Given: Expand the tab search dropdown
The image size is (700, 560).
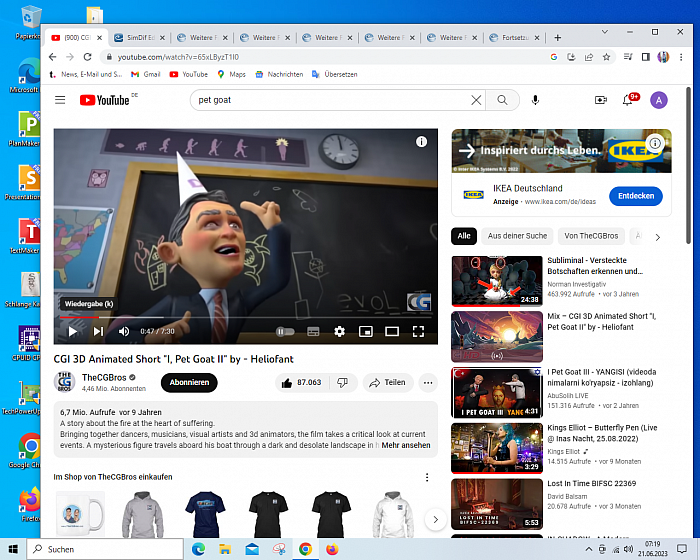Looking at the screenshot, I should pos(605,32).
